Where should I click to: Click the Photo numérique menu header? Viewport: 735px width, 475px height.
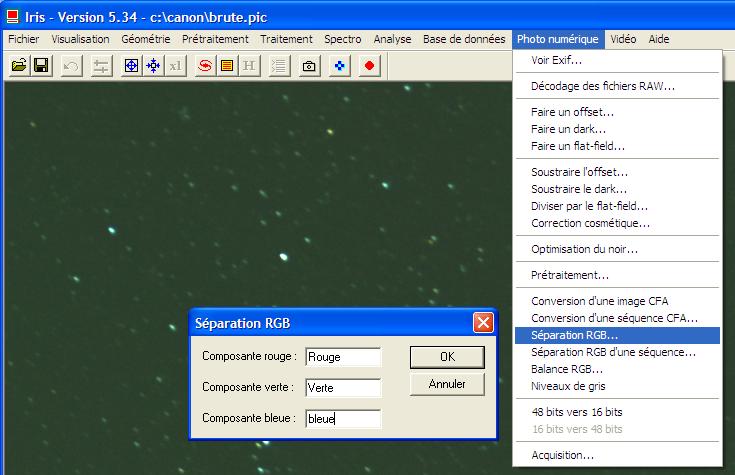[x=558, y=39]
